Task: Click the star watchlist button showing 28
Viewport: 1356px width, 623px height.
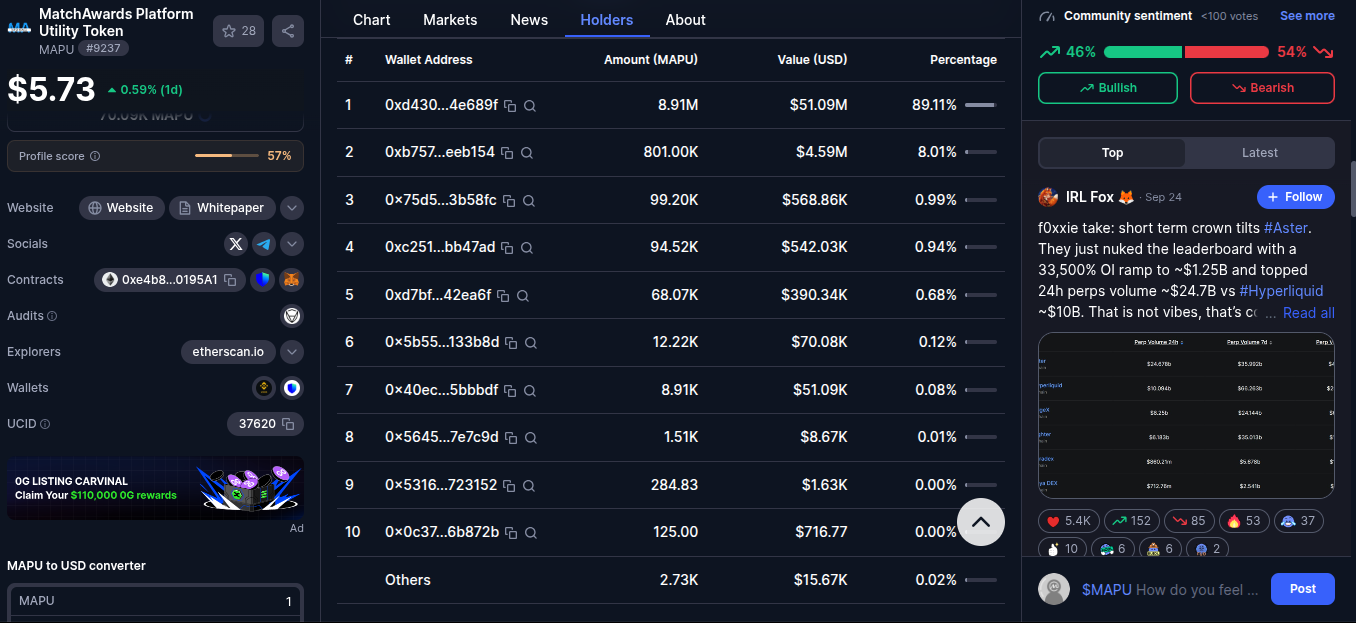Action: (x=238, y=31)
